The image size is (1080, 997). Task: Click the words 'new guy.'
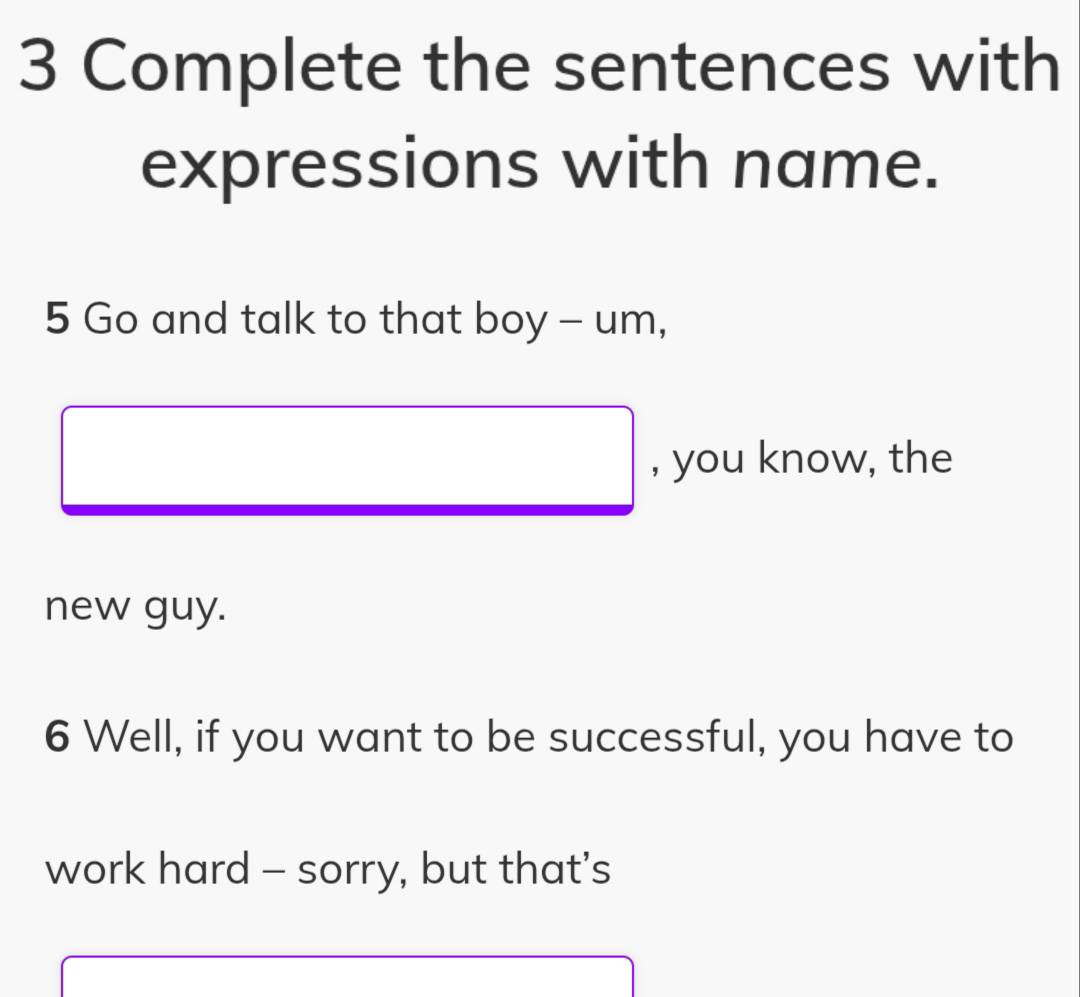click(135, 604)
